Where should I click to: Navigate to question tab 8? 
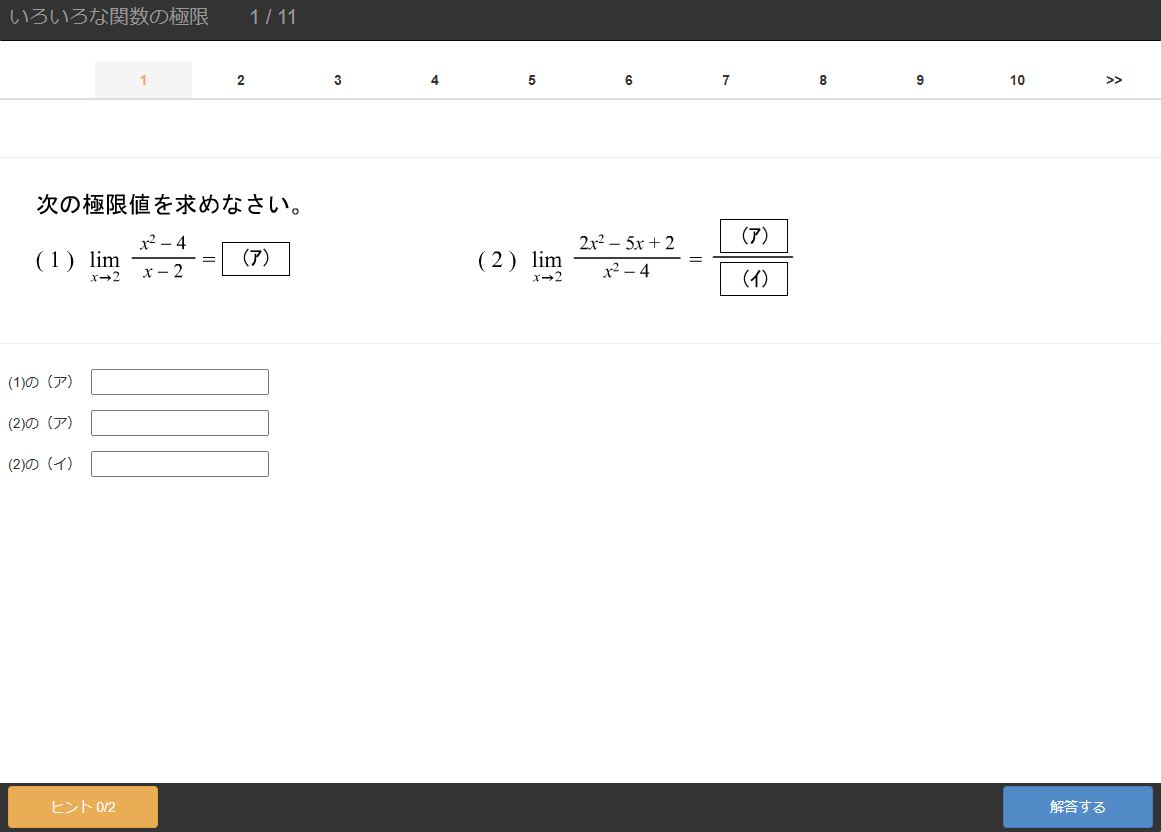[822, 80]
